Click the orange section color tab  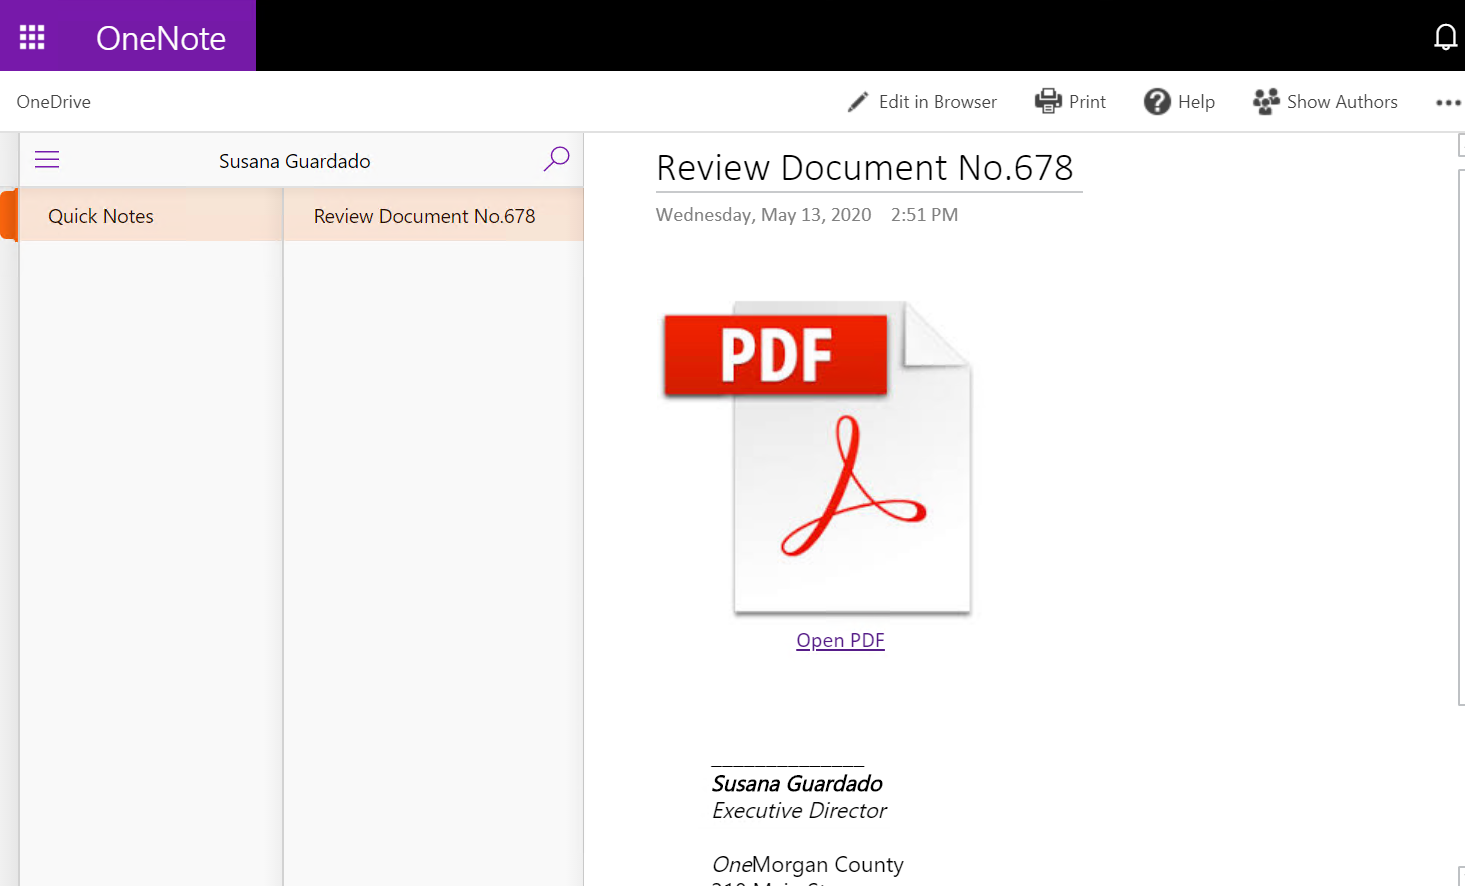9,215
